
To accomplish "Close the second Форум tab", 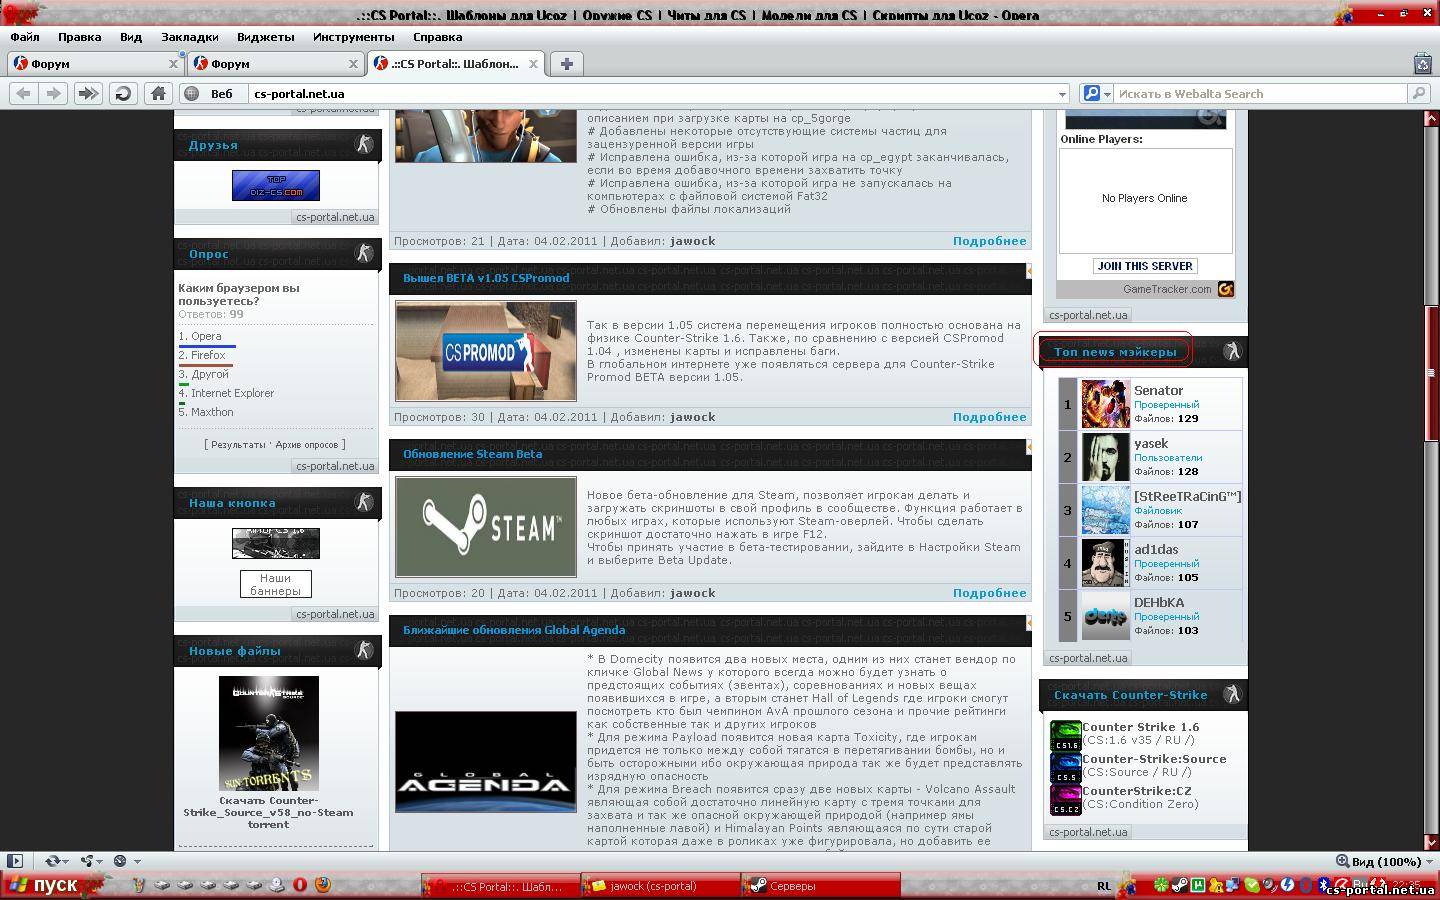I will click(353, 63).
